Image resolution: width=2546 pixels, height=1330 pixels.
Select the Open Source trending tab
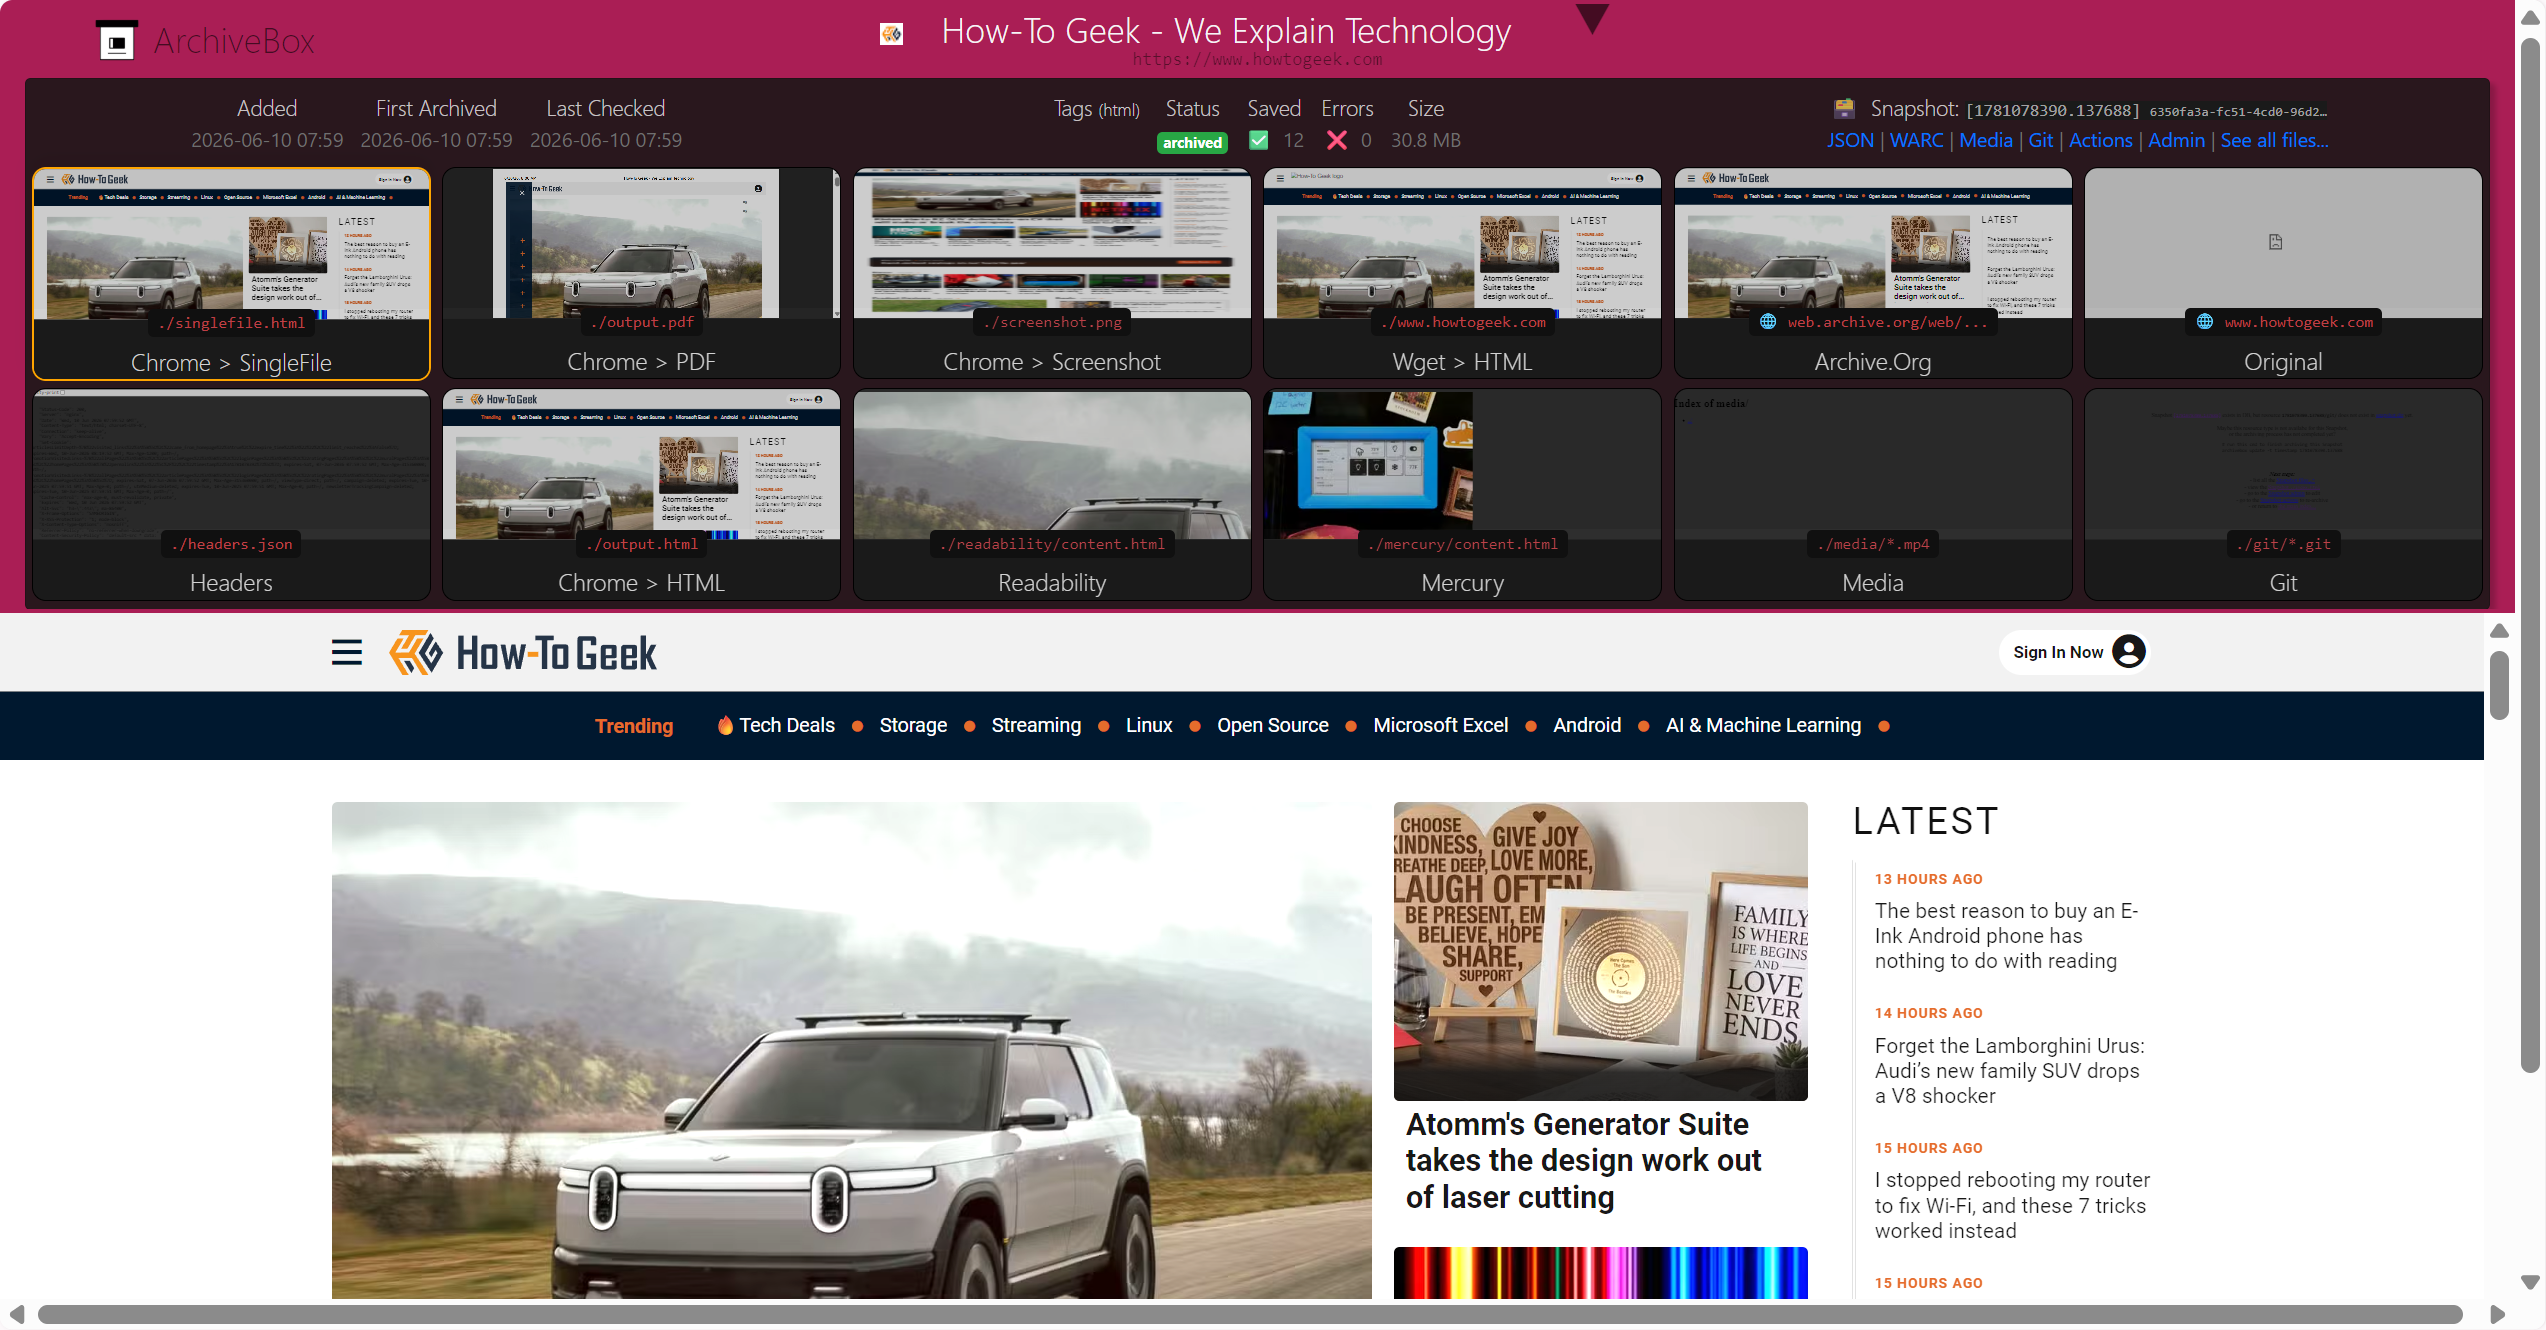coord(1272,725)
